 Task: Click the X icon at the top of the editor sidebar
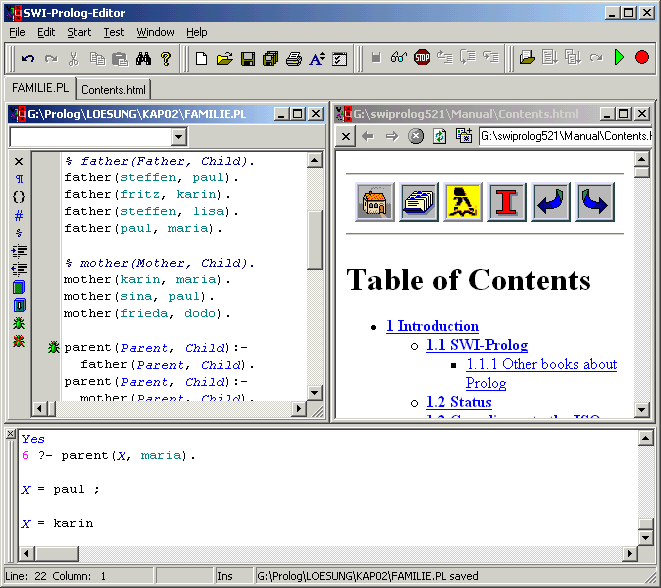click(x=19, y=161)
